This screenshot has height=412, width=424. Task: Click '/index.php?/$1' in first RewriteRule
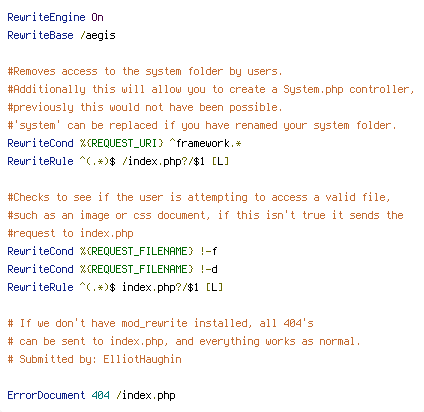(x=163, y=161)
